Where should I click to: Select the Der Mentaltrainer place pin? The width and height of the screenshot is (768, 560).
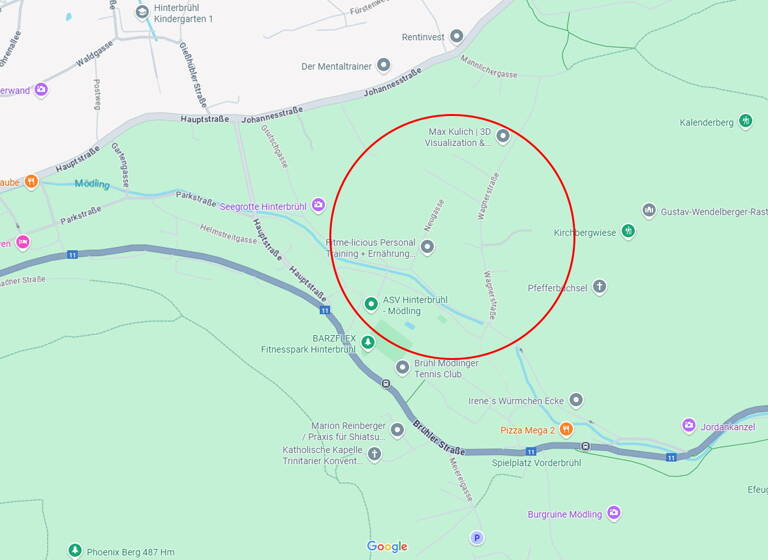pyautogui.click(x=384, y=65)
